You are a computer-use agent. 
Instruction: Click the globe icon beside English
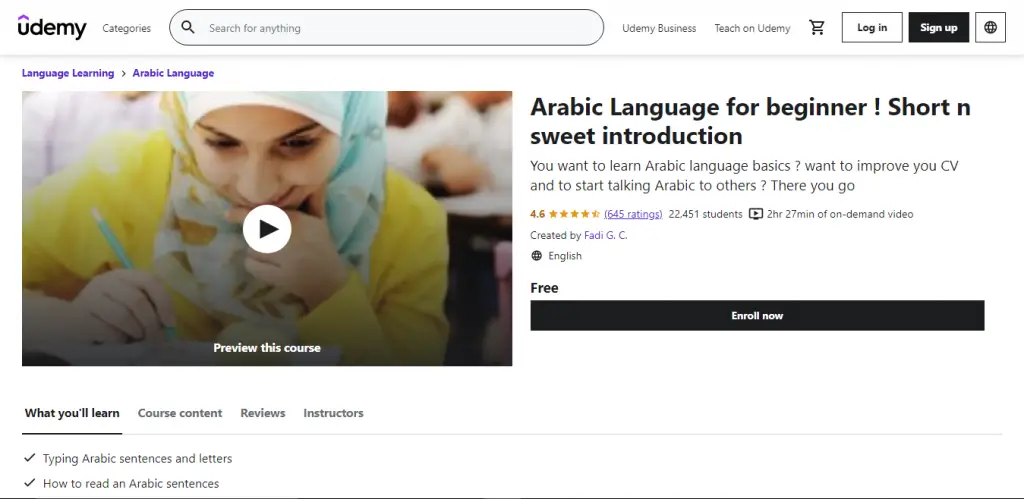click(x=537, y=256)
